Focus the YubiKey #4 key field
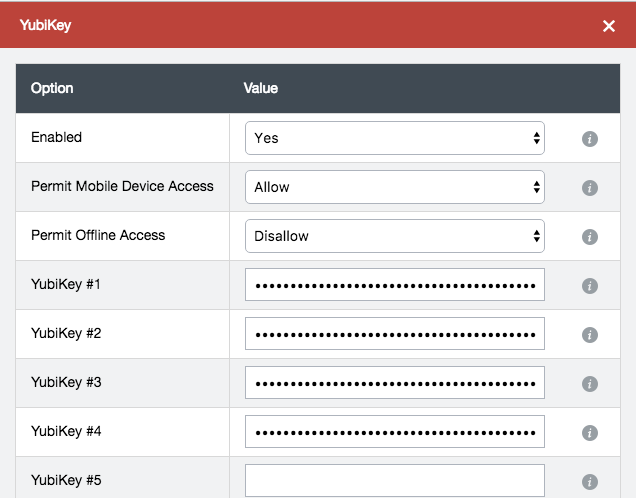This screenshot has width=636, height=498. (395, 431)
